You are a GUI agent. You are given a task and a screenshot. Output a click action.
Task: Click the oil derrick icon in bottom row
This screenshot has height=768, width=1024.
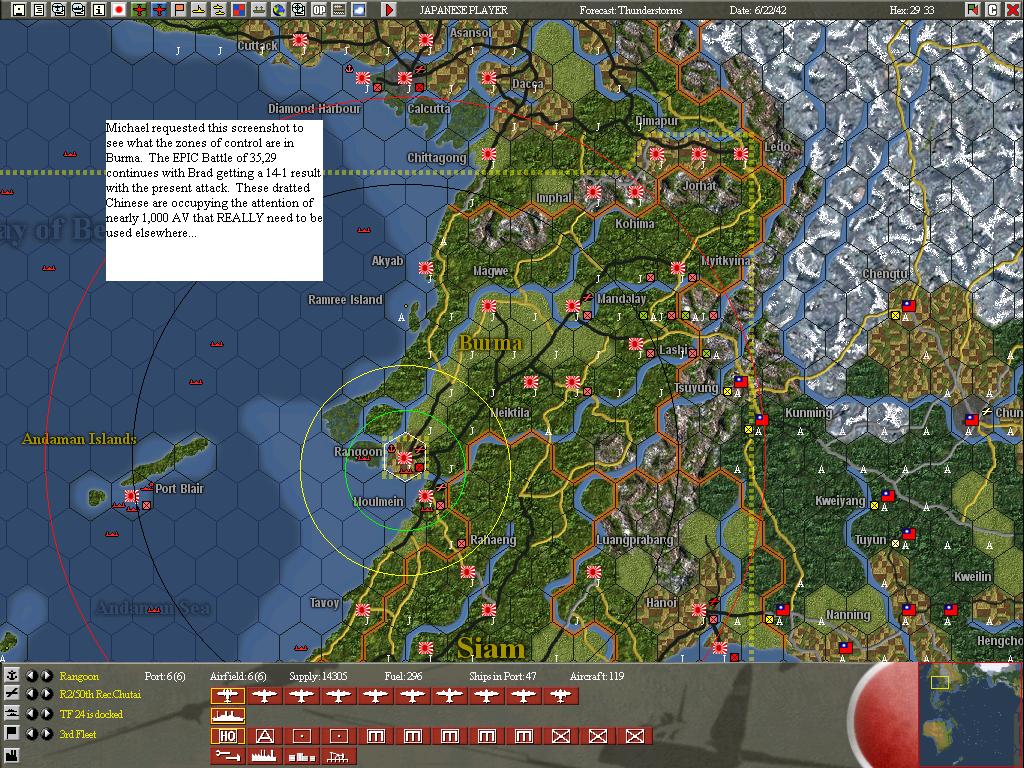(338, 756)
